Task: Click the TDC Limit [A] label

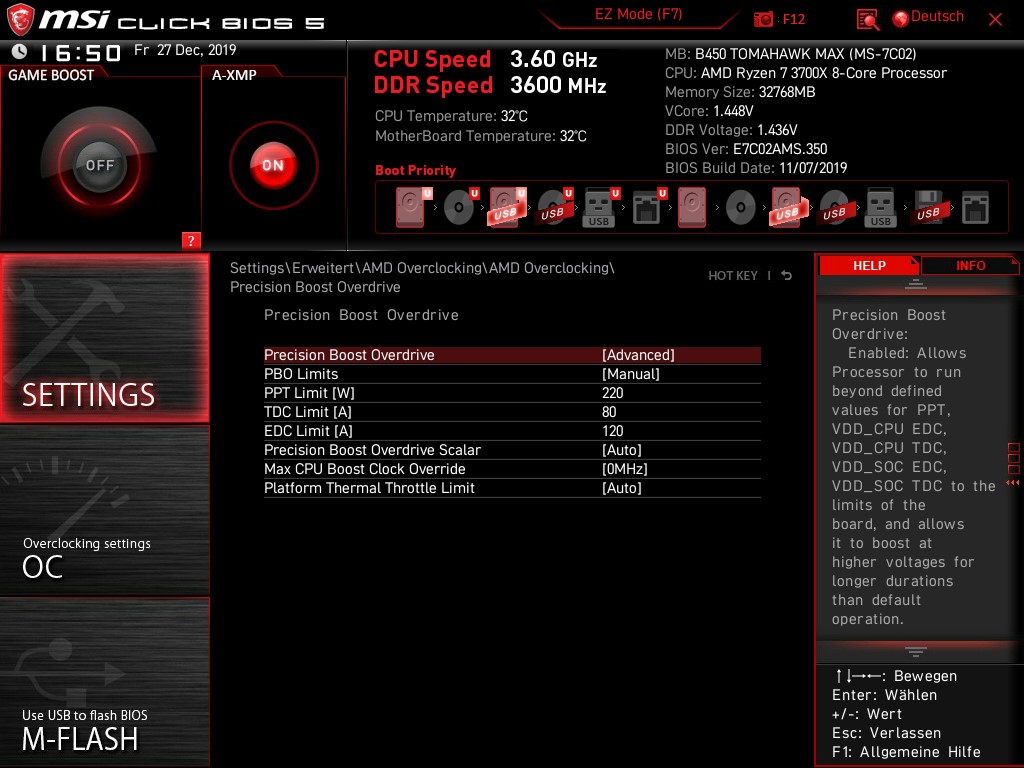Action: 308,412
